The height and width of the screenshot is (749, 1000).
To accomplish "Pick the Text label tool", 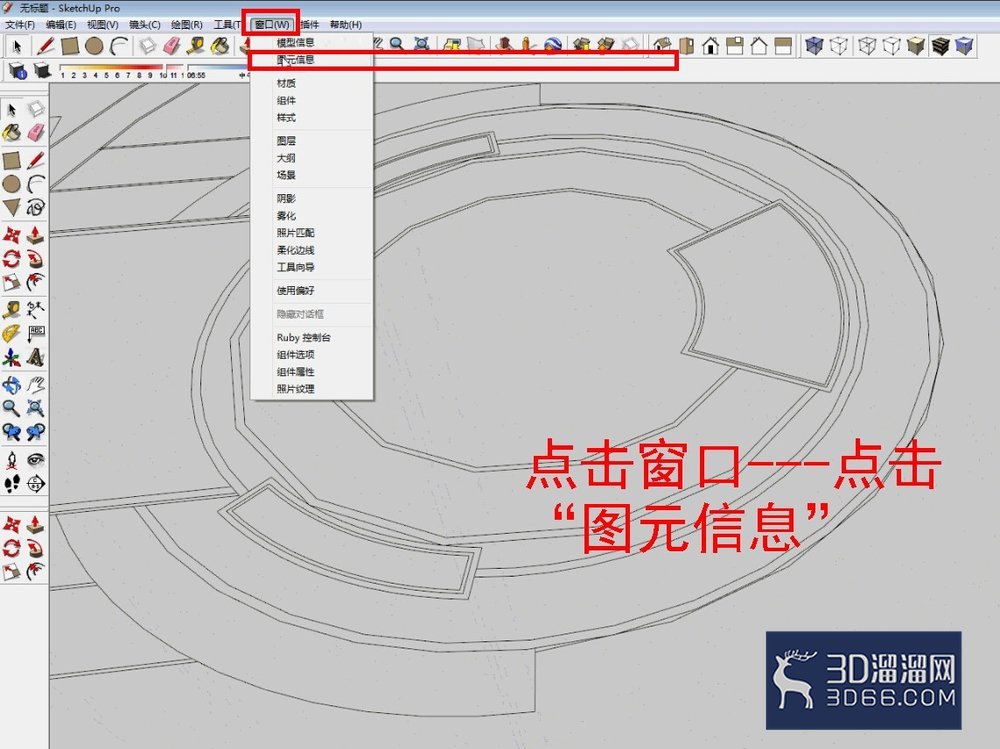I will (36, 333).
